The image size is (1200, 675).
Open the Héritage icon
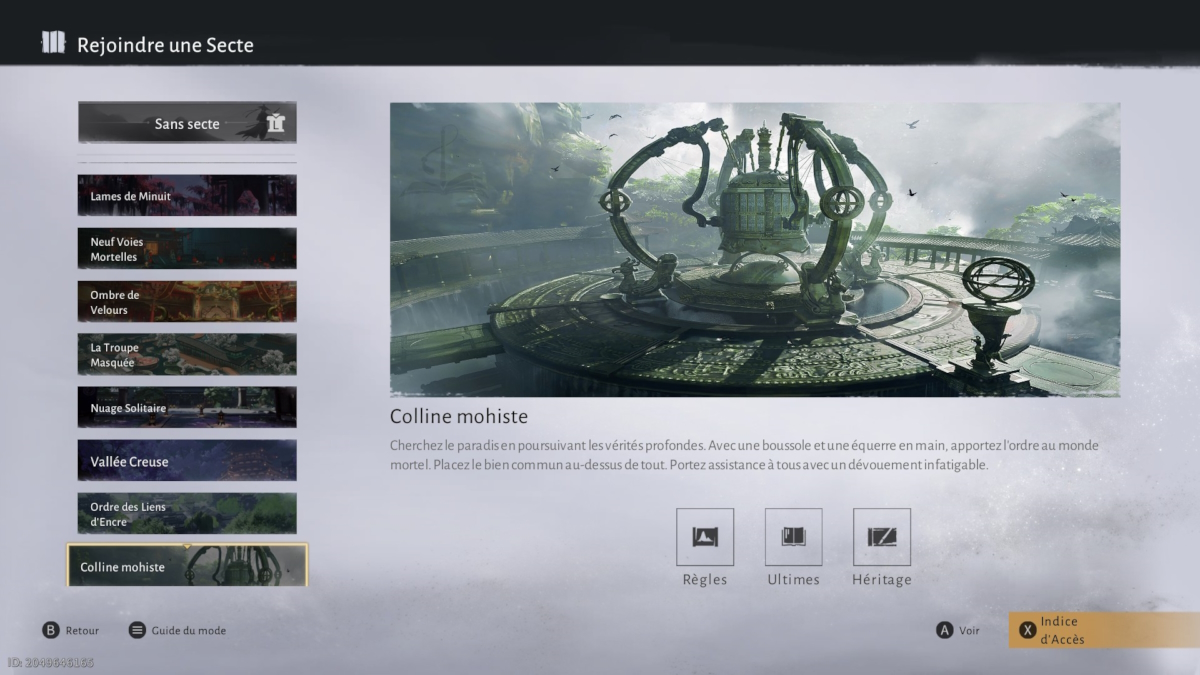[881, 537]
